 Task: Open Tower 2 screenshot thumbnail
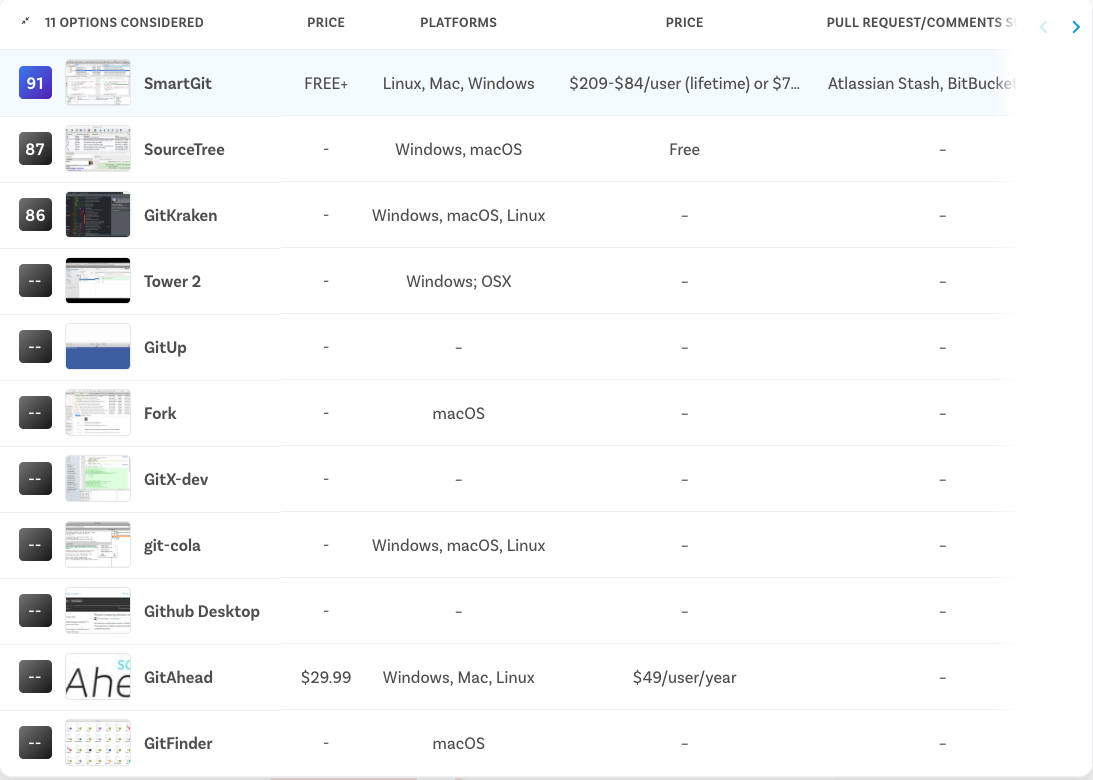(98, 281)
